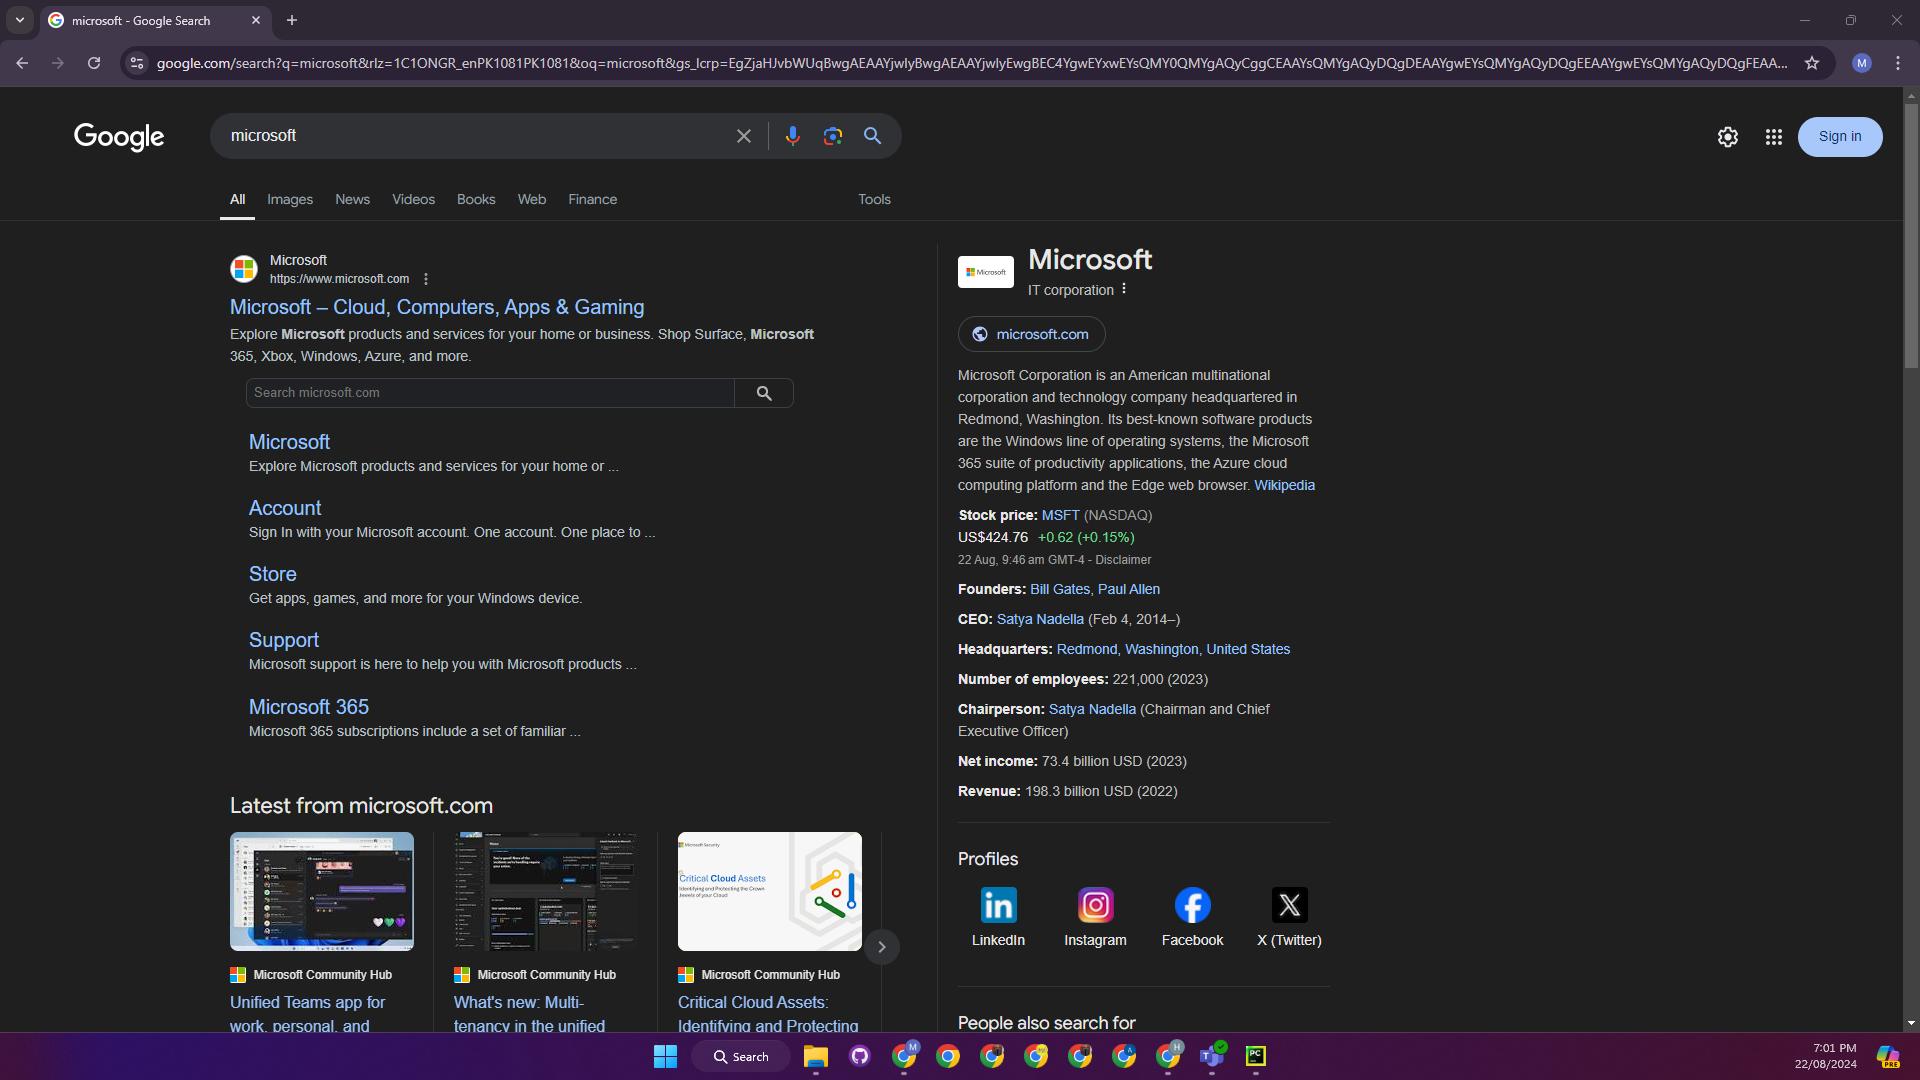Click the Google logo
Viewport: 1920px width, 1080px height.
coord(119,137)
